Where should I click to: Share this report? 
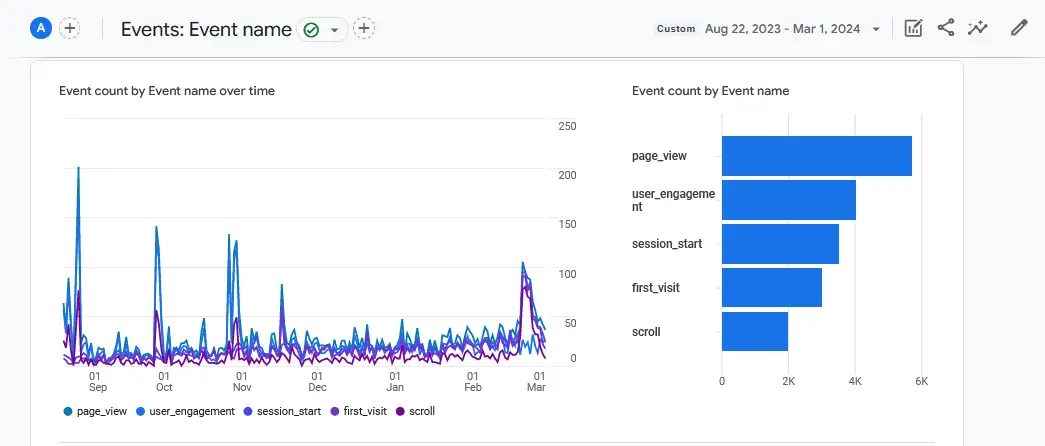point(945,28)
